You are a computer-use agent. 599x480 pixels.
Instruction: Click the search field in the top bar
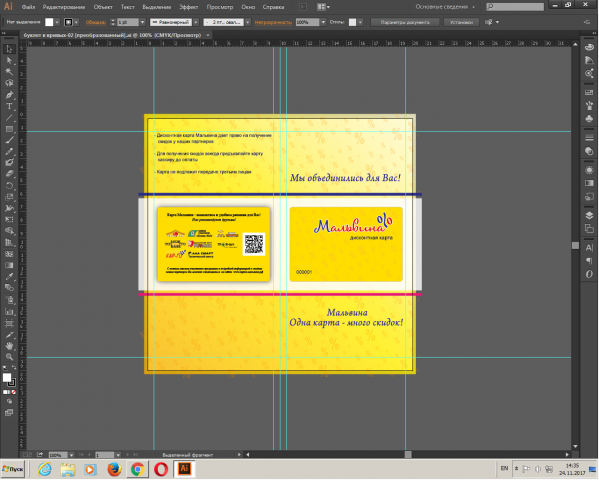pyautogui.click(x=515, y=7)
